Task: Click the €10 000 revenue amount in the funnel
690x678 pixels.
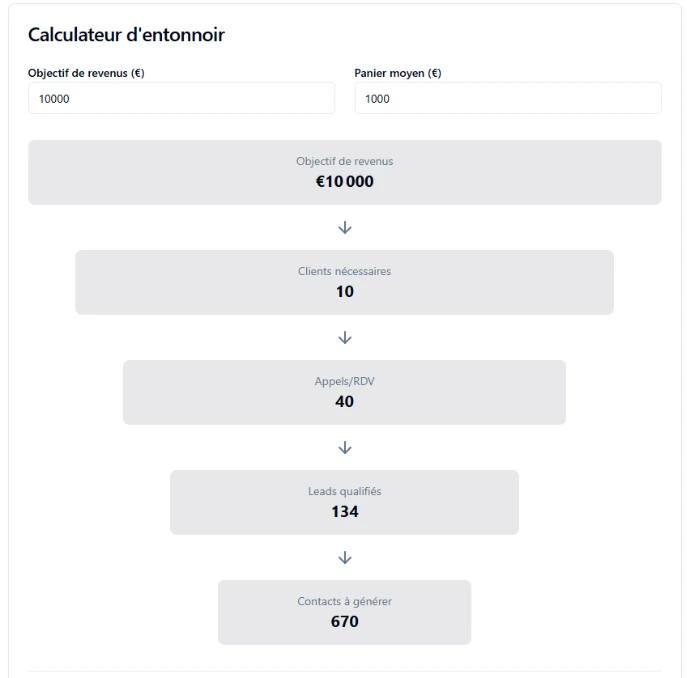Action: (345, 182)
